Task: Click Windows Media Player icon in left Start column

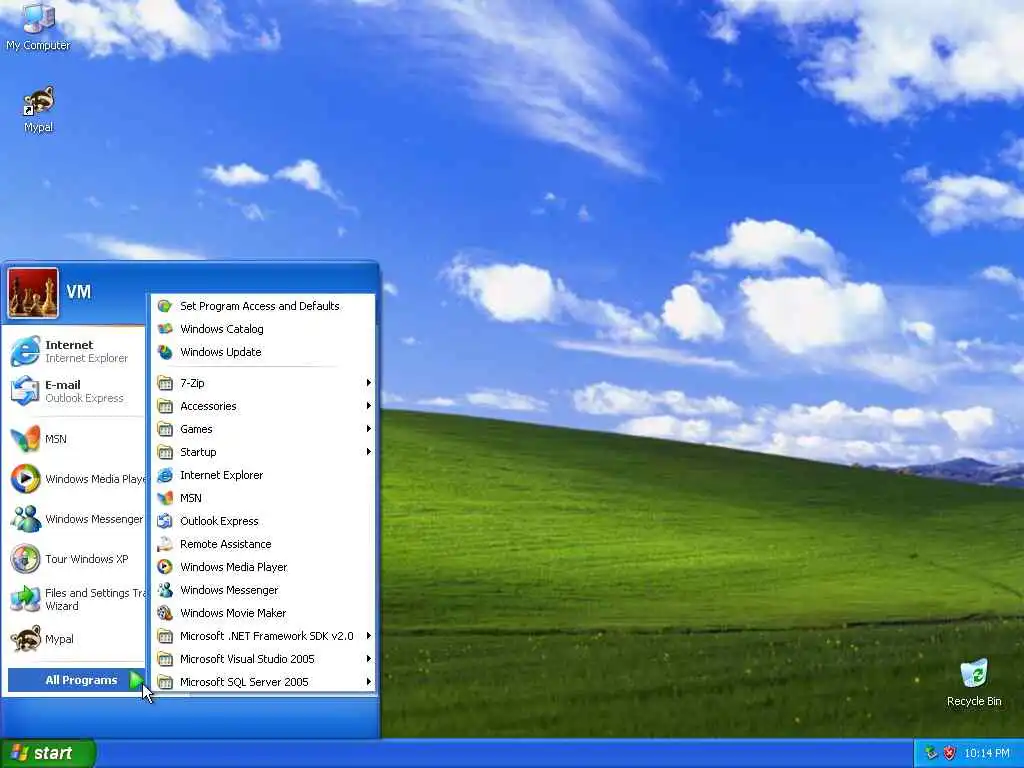Action: [25, 479]
